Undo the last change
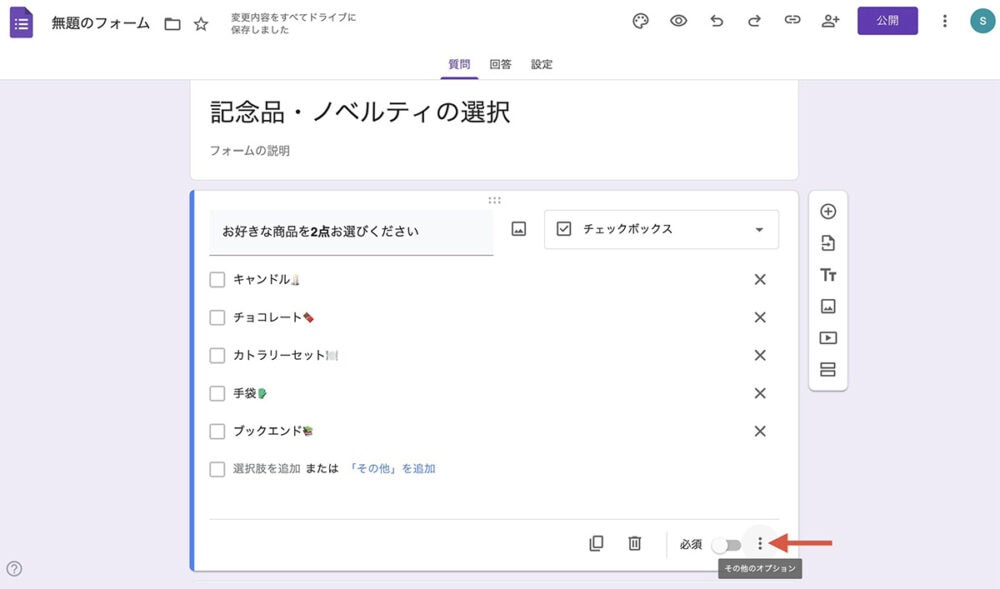 point(716,20)
